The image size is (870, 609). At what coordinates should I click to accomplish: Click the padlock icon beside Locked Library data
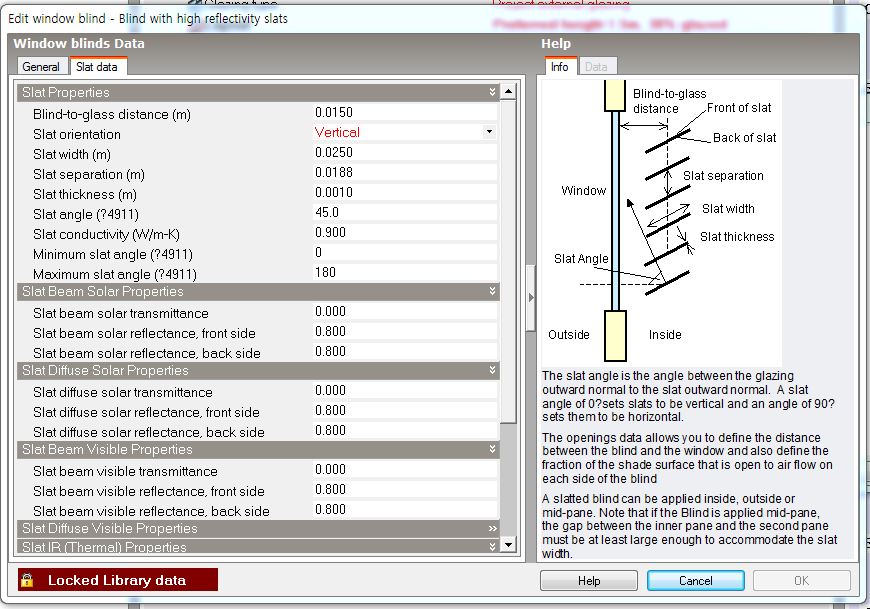[28, 580]
